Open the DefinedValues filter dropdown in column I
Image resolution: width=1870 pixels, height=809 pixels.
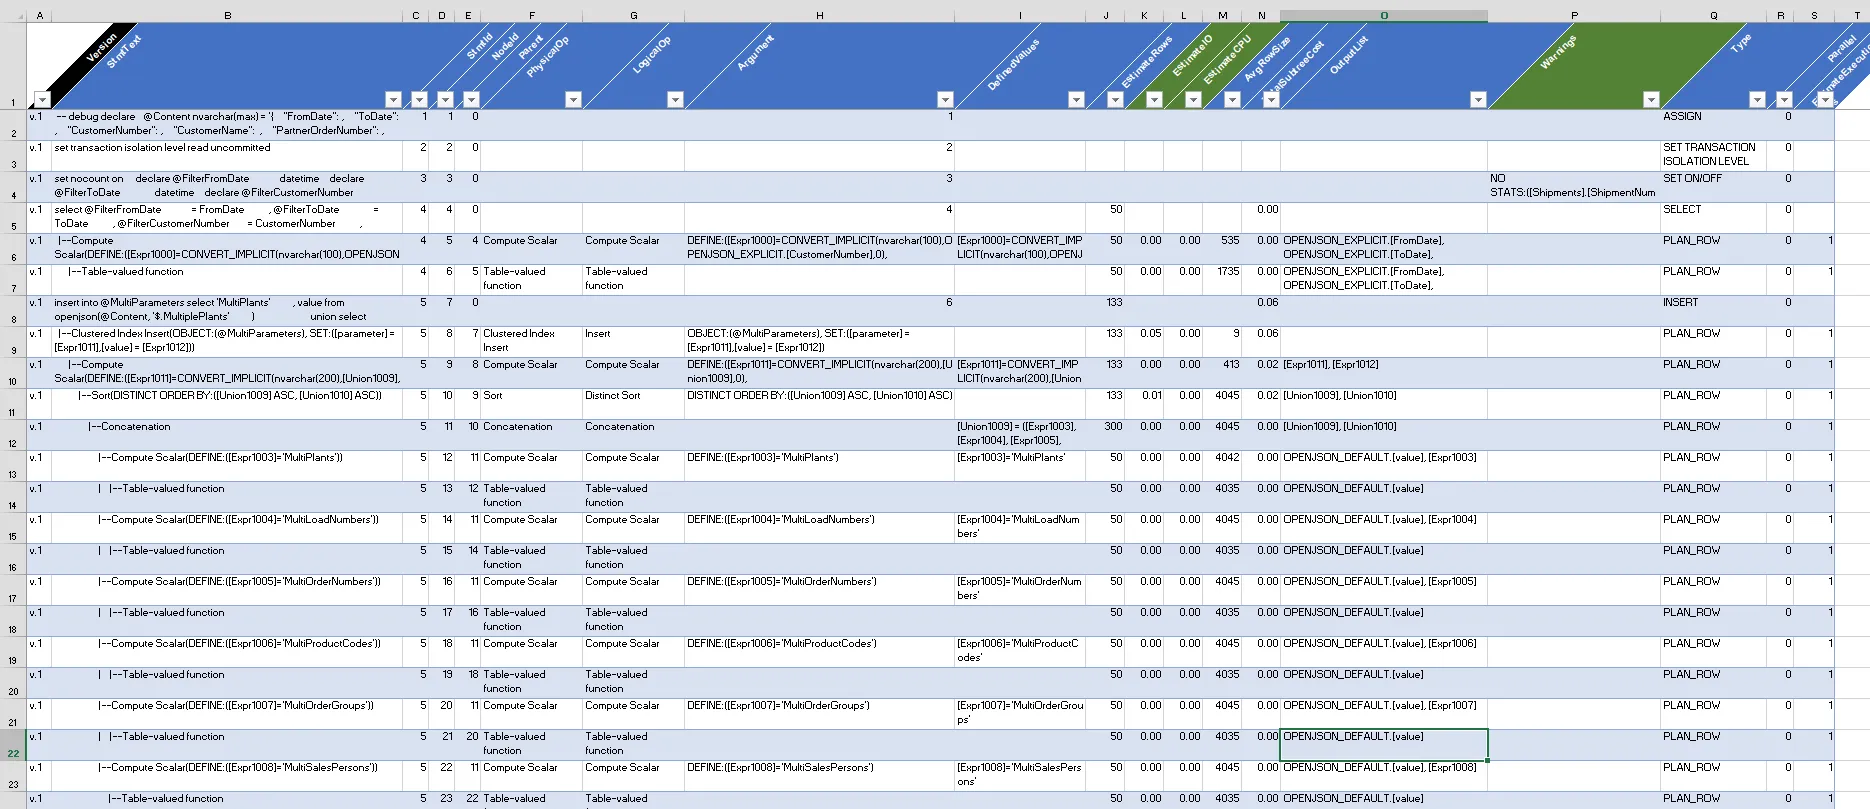[1077, 99]
